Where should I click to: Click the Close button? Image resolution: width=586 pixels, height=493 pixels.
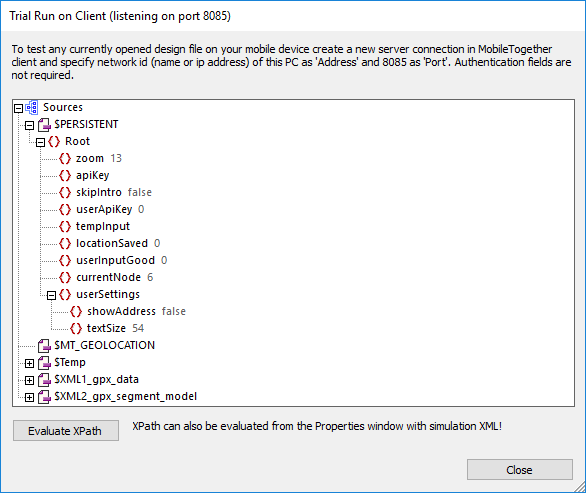[519, 469]
